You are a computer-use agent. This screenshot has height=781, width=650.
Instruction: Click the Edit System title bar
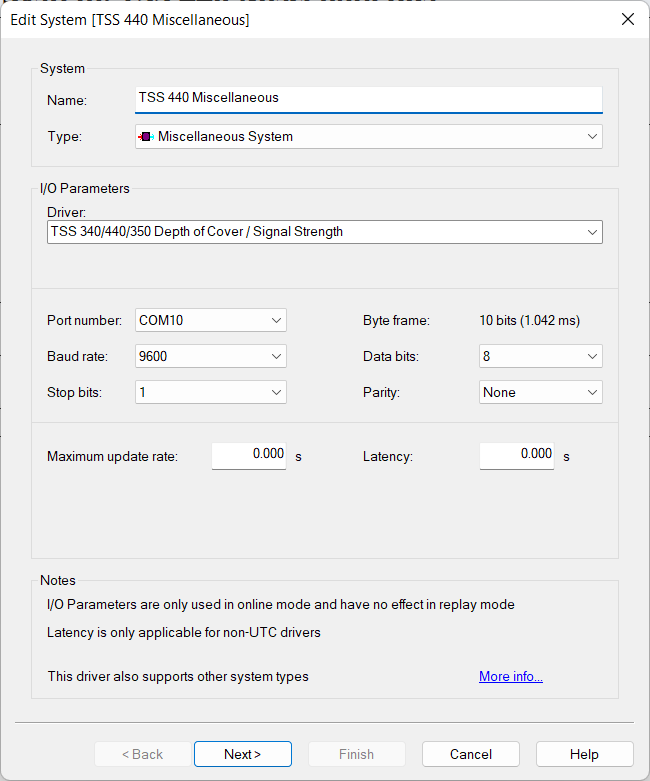pyautogui.click(x=300, y=19)
